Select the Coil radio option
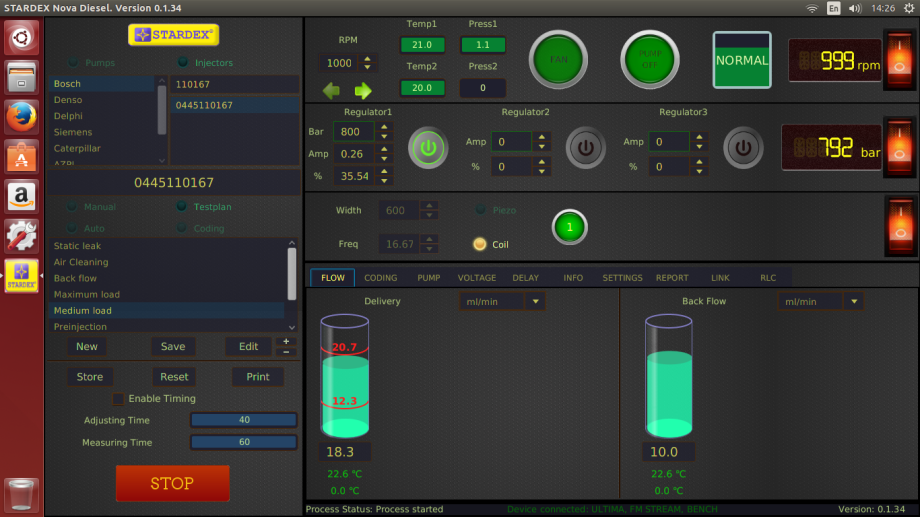The width and height of the screenshot is (920, 517). click(480, 244)
